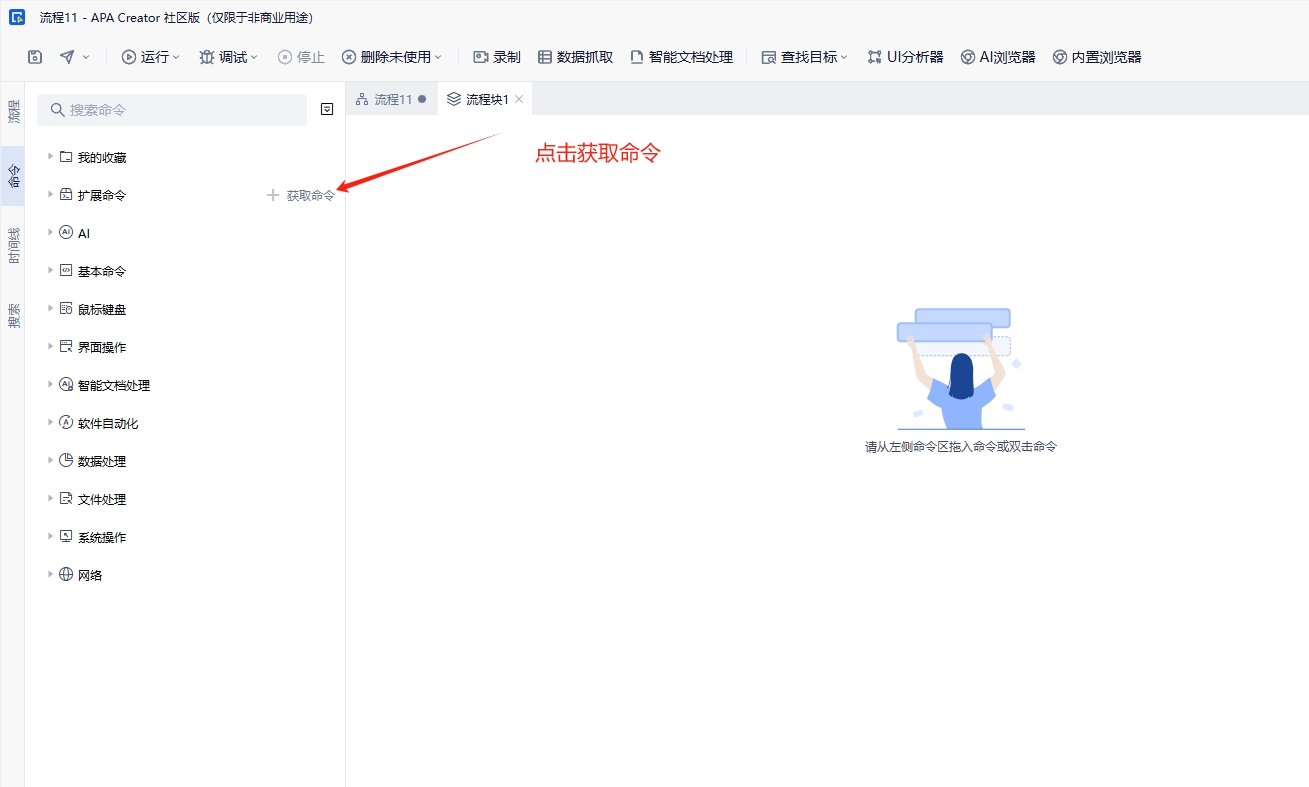Expand 我的收藏 tree arrow
1309x787 pixels.
point(50,156)
